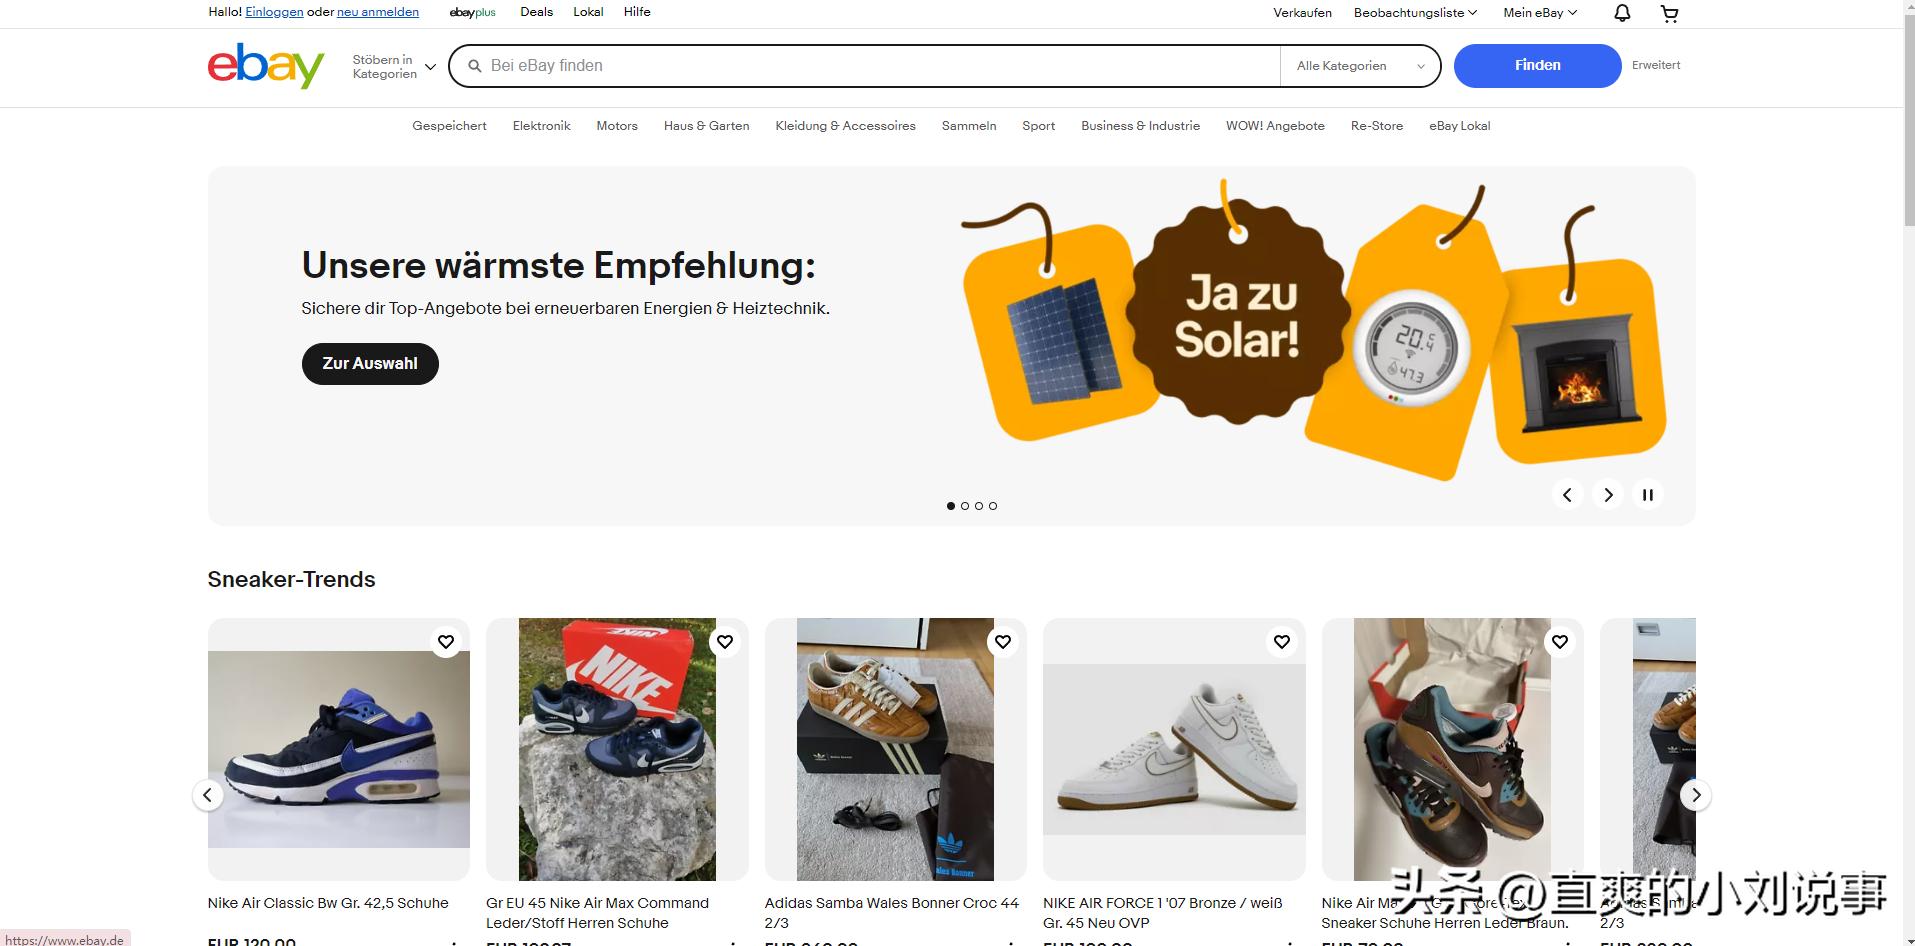Open the notifications bell icon
The width and height of the screenshot is (1915, 946).
point(1622,13)
